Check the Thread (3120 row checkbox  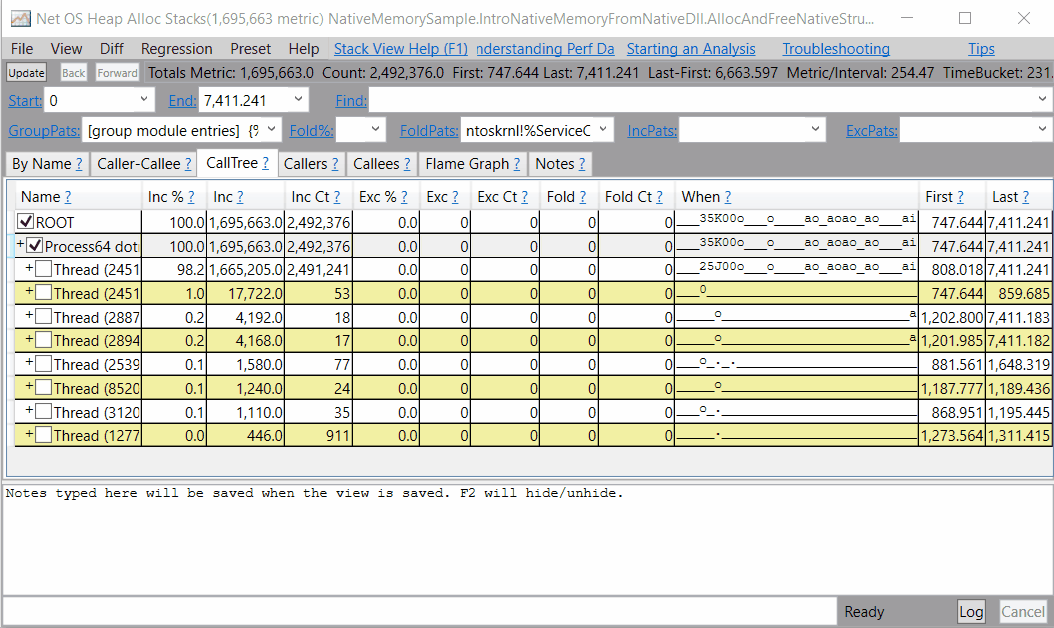tap(44, 411)
